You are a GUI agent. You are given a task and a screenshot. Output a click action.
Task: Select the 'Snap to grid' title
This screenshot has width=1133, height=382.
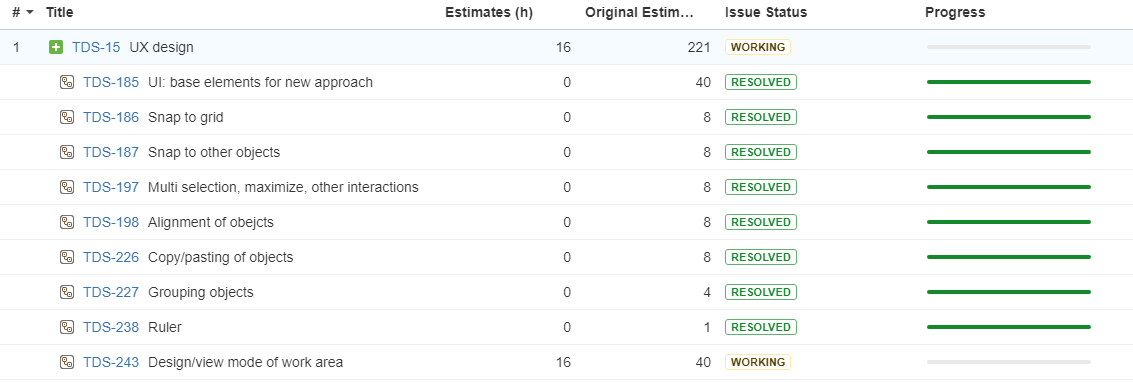tap(186, 117)
